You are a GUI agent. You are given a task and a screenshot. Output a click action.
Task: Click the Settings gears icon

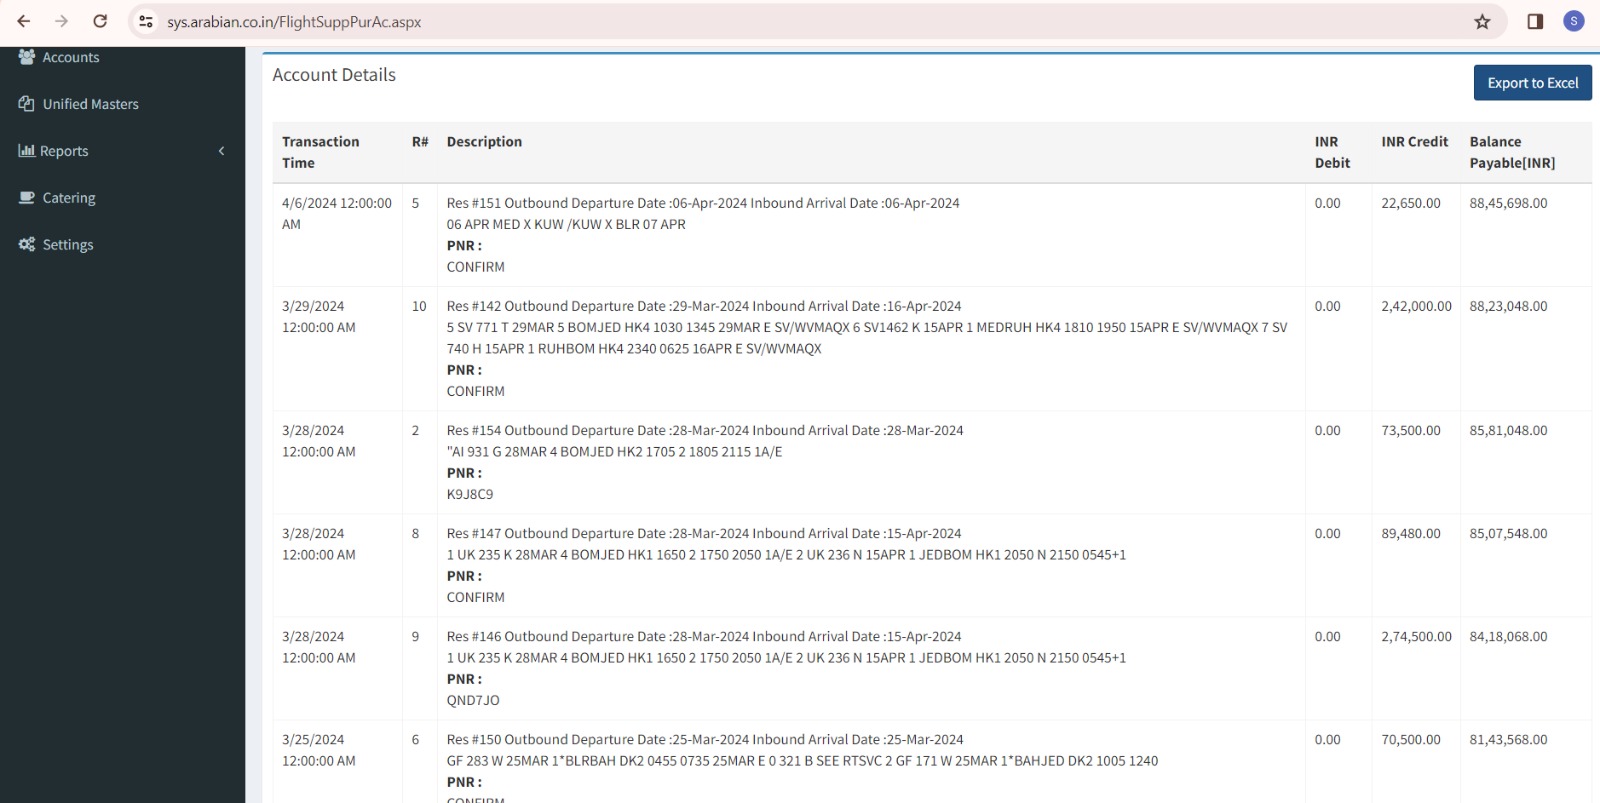coord(27,245)
